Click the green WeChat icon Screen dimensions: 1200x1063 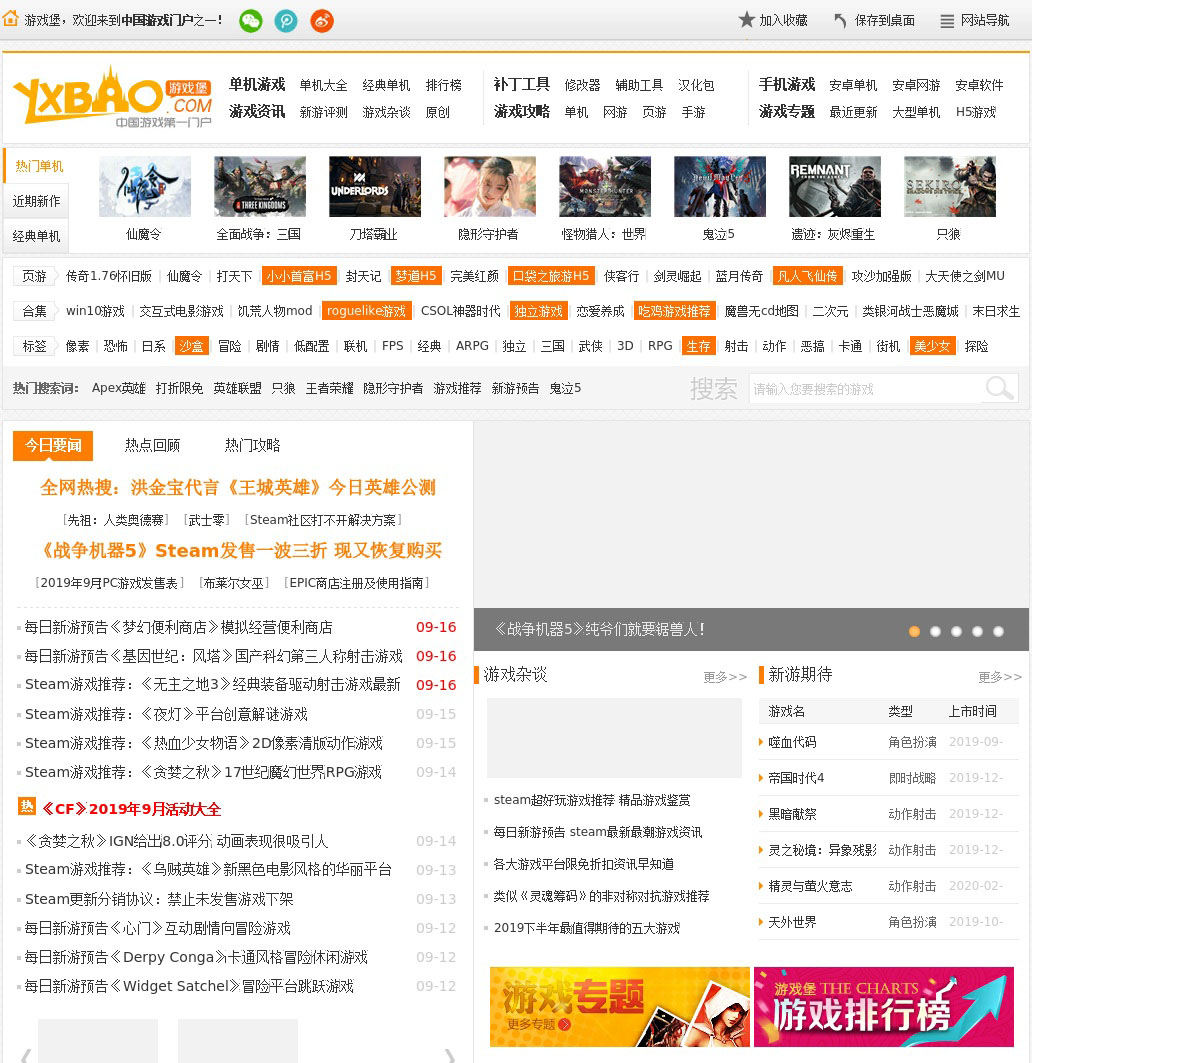[x=251, y=21]
